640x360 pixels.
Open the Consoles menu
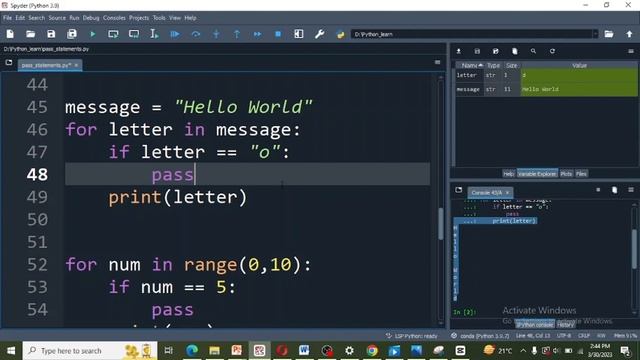(114, 18)
